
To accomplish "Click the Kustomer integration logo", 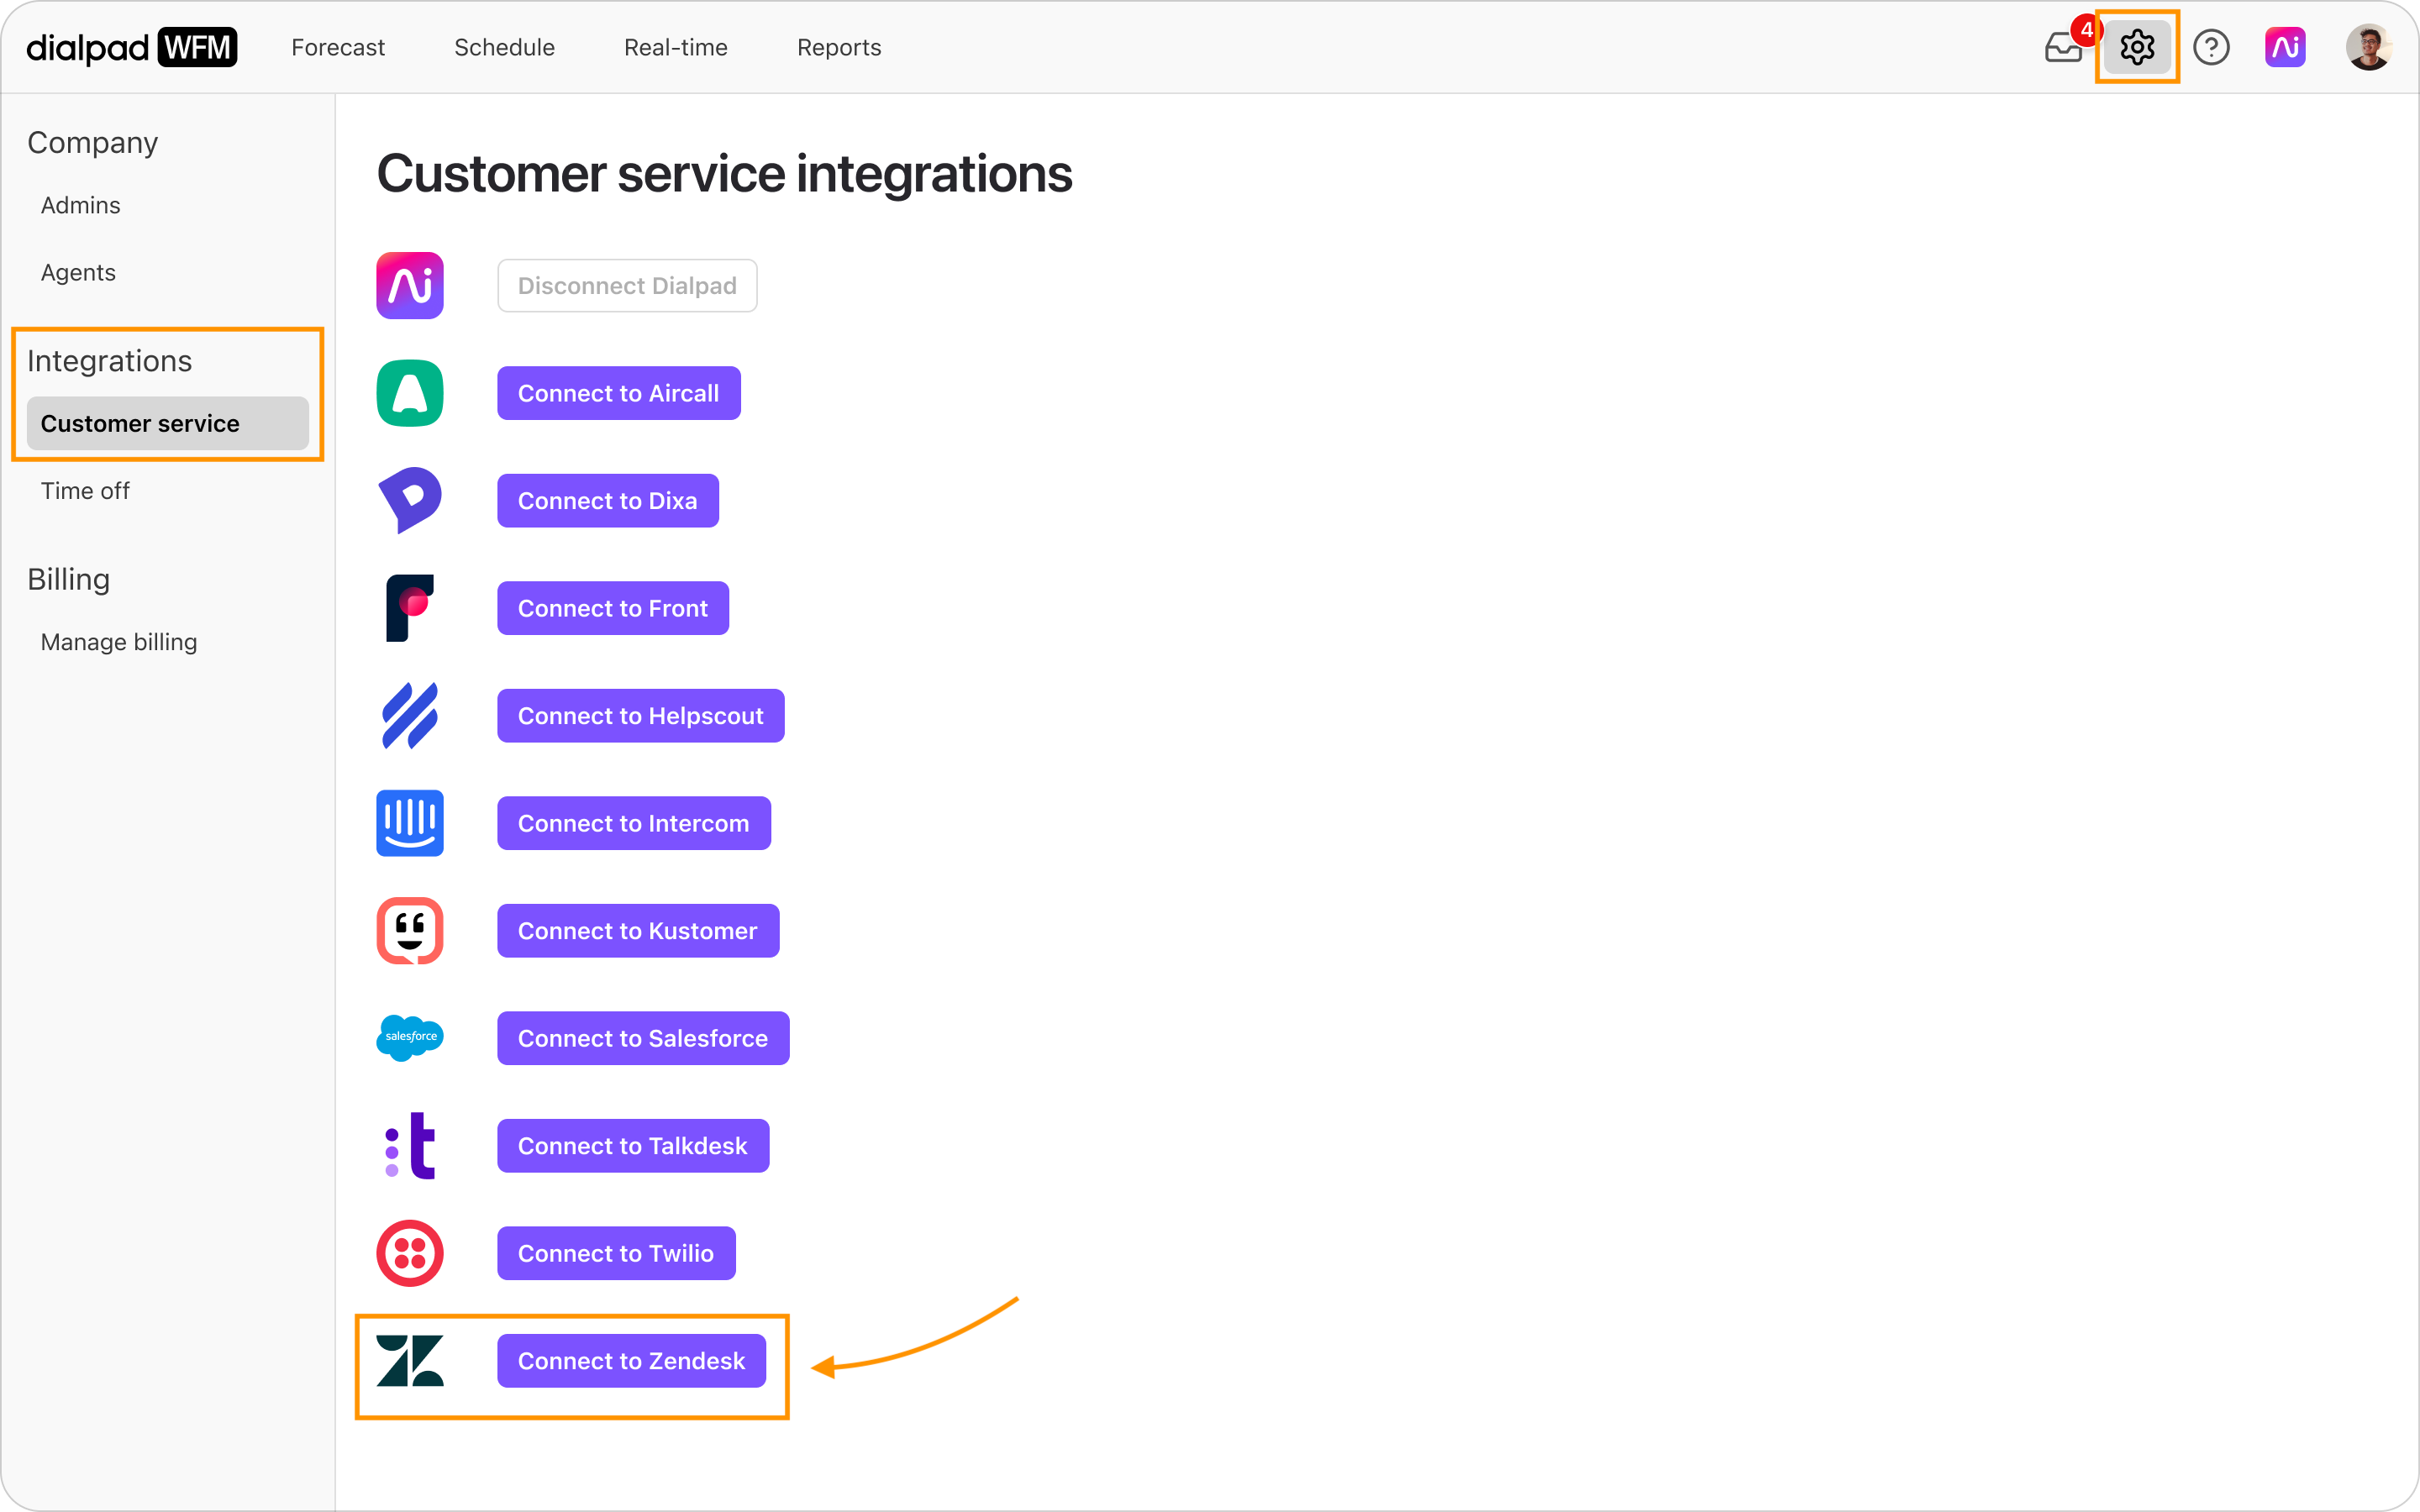I will click(x=410, y=931).
